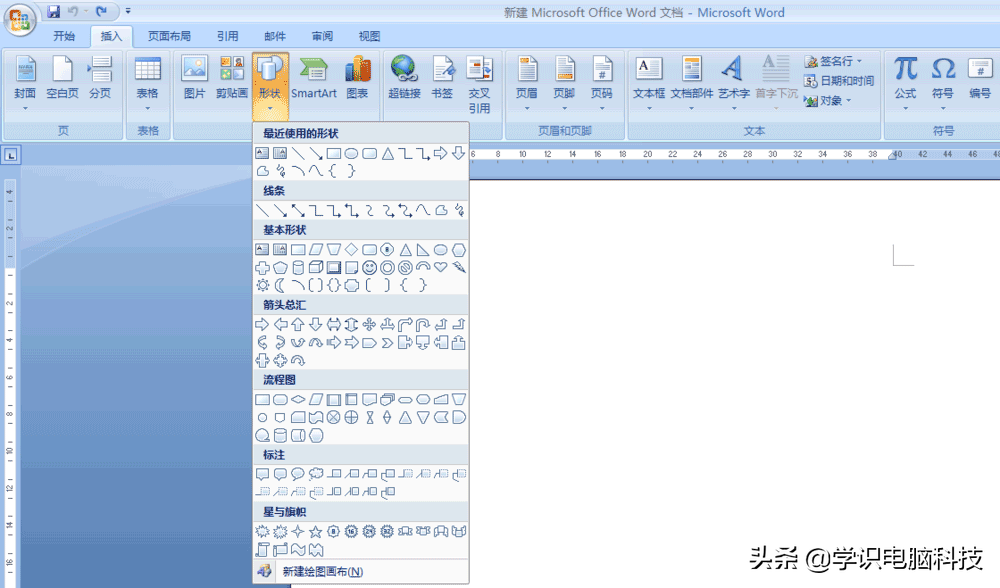Open the 艺术字 WordArt gallery
1000x588 pixels.
point(733,84)
